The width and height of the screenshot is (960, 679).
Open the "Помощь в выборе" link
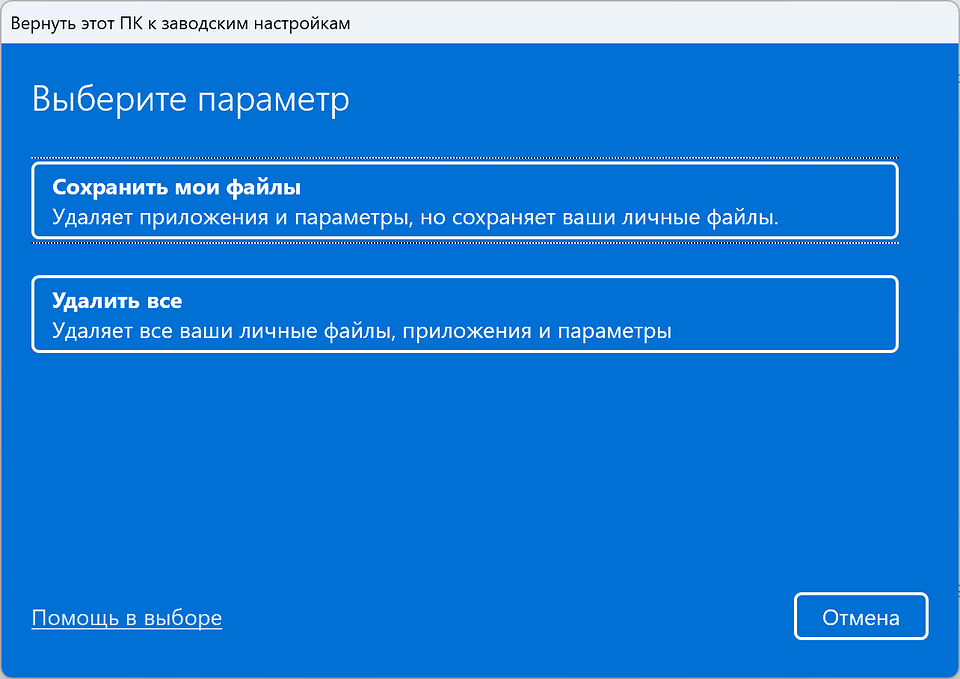[x=127, y=618]
